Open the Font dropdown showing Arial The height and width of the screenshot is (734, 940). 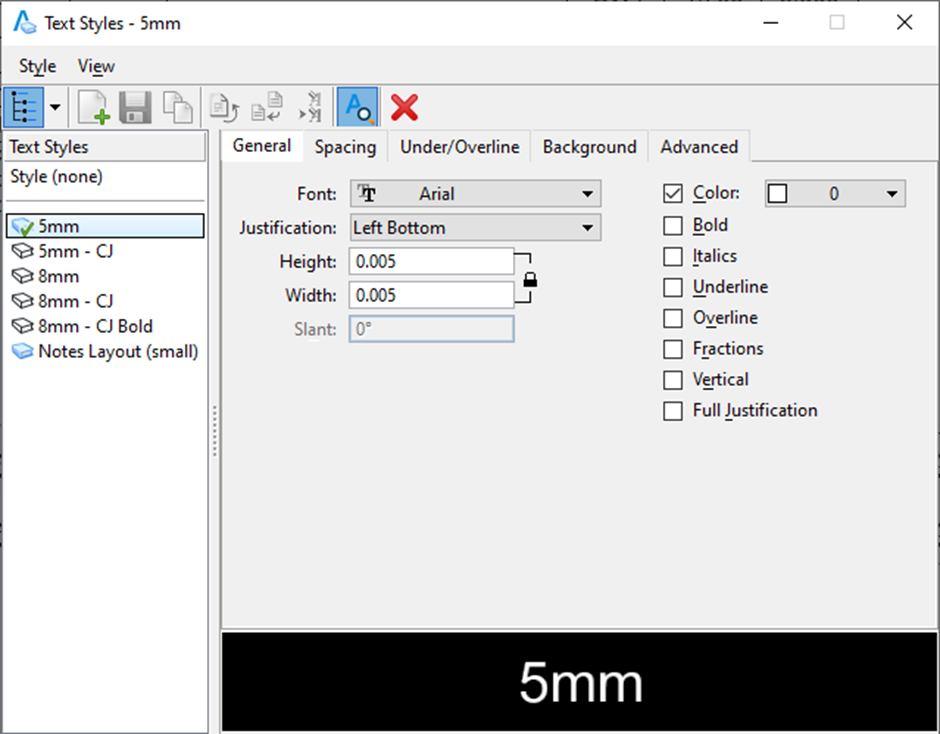tap(475, 194)
